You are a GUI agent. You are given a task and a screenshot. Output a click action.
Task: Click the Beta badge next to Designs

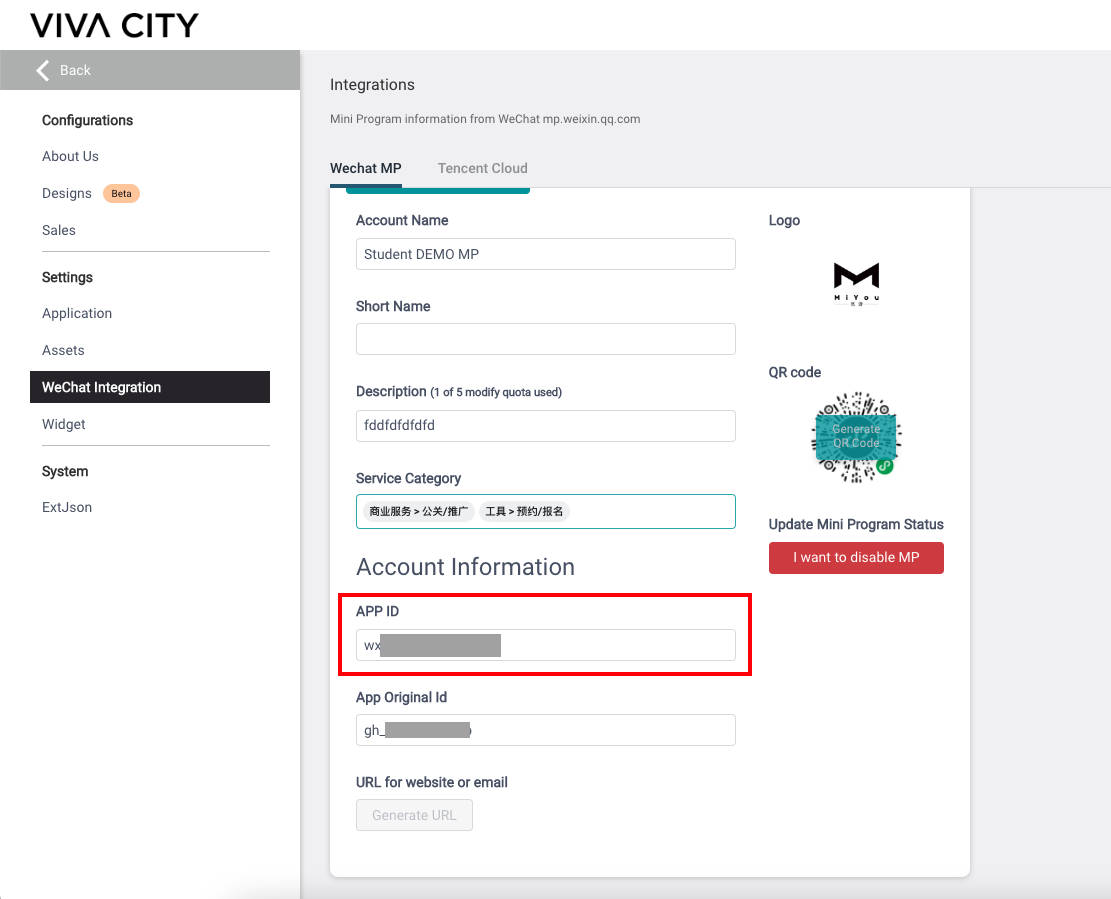coord(121,193)
